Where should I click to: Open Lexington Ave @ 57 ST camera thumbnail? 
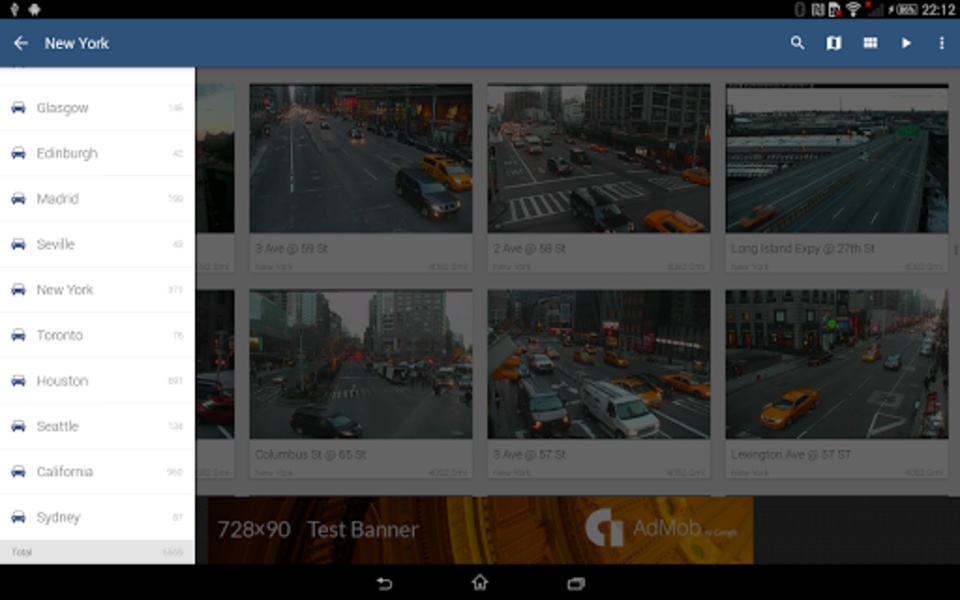(x=837, y=364)
